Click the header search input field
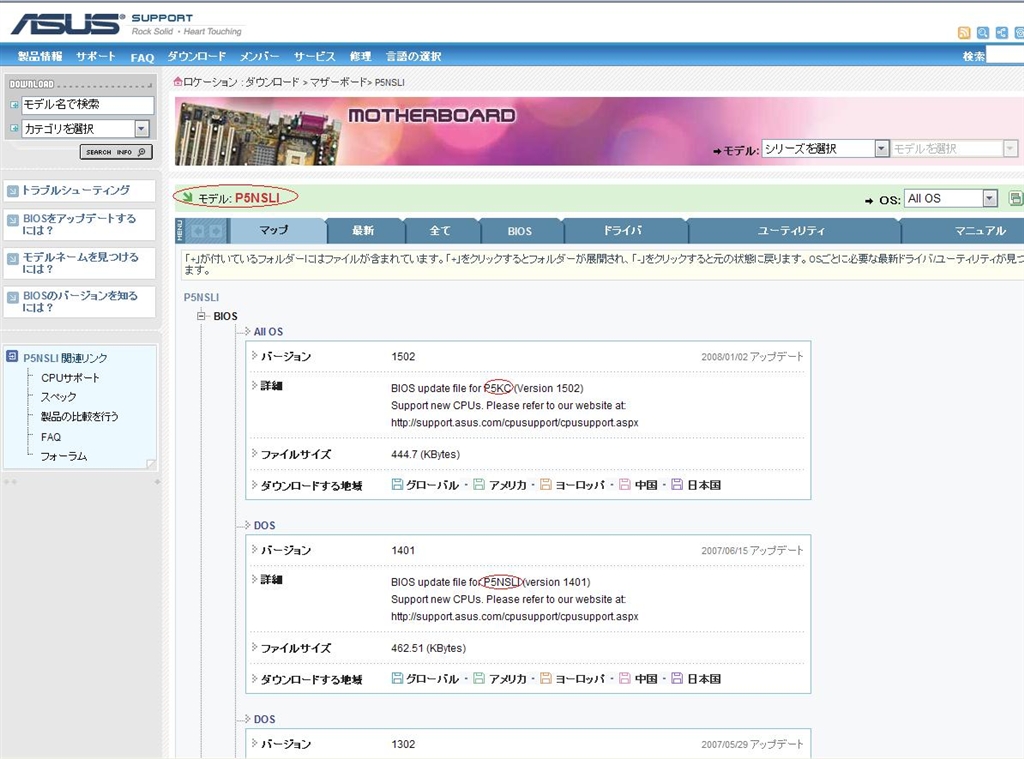 1005,56
